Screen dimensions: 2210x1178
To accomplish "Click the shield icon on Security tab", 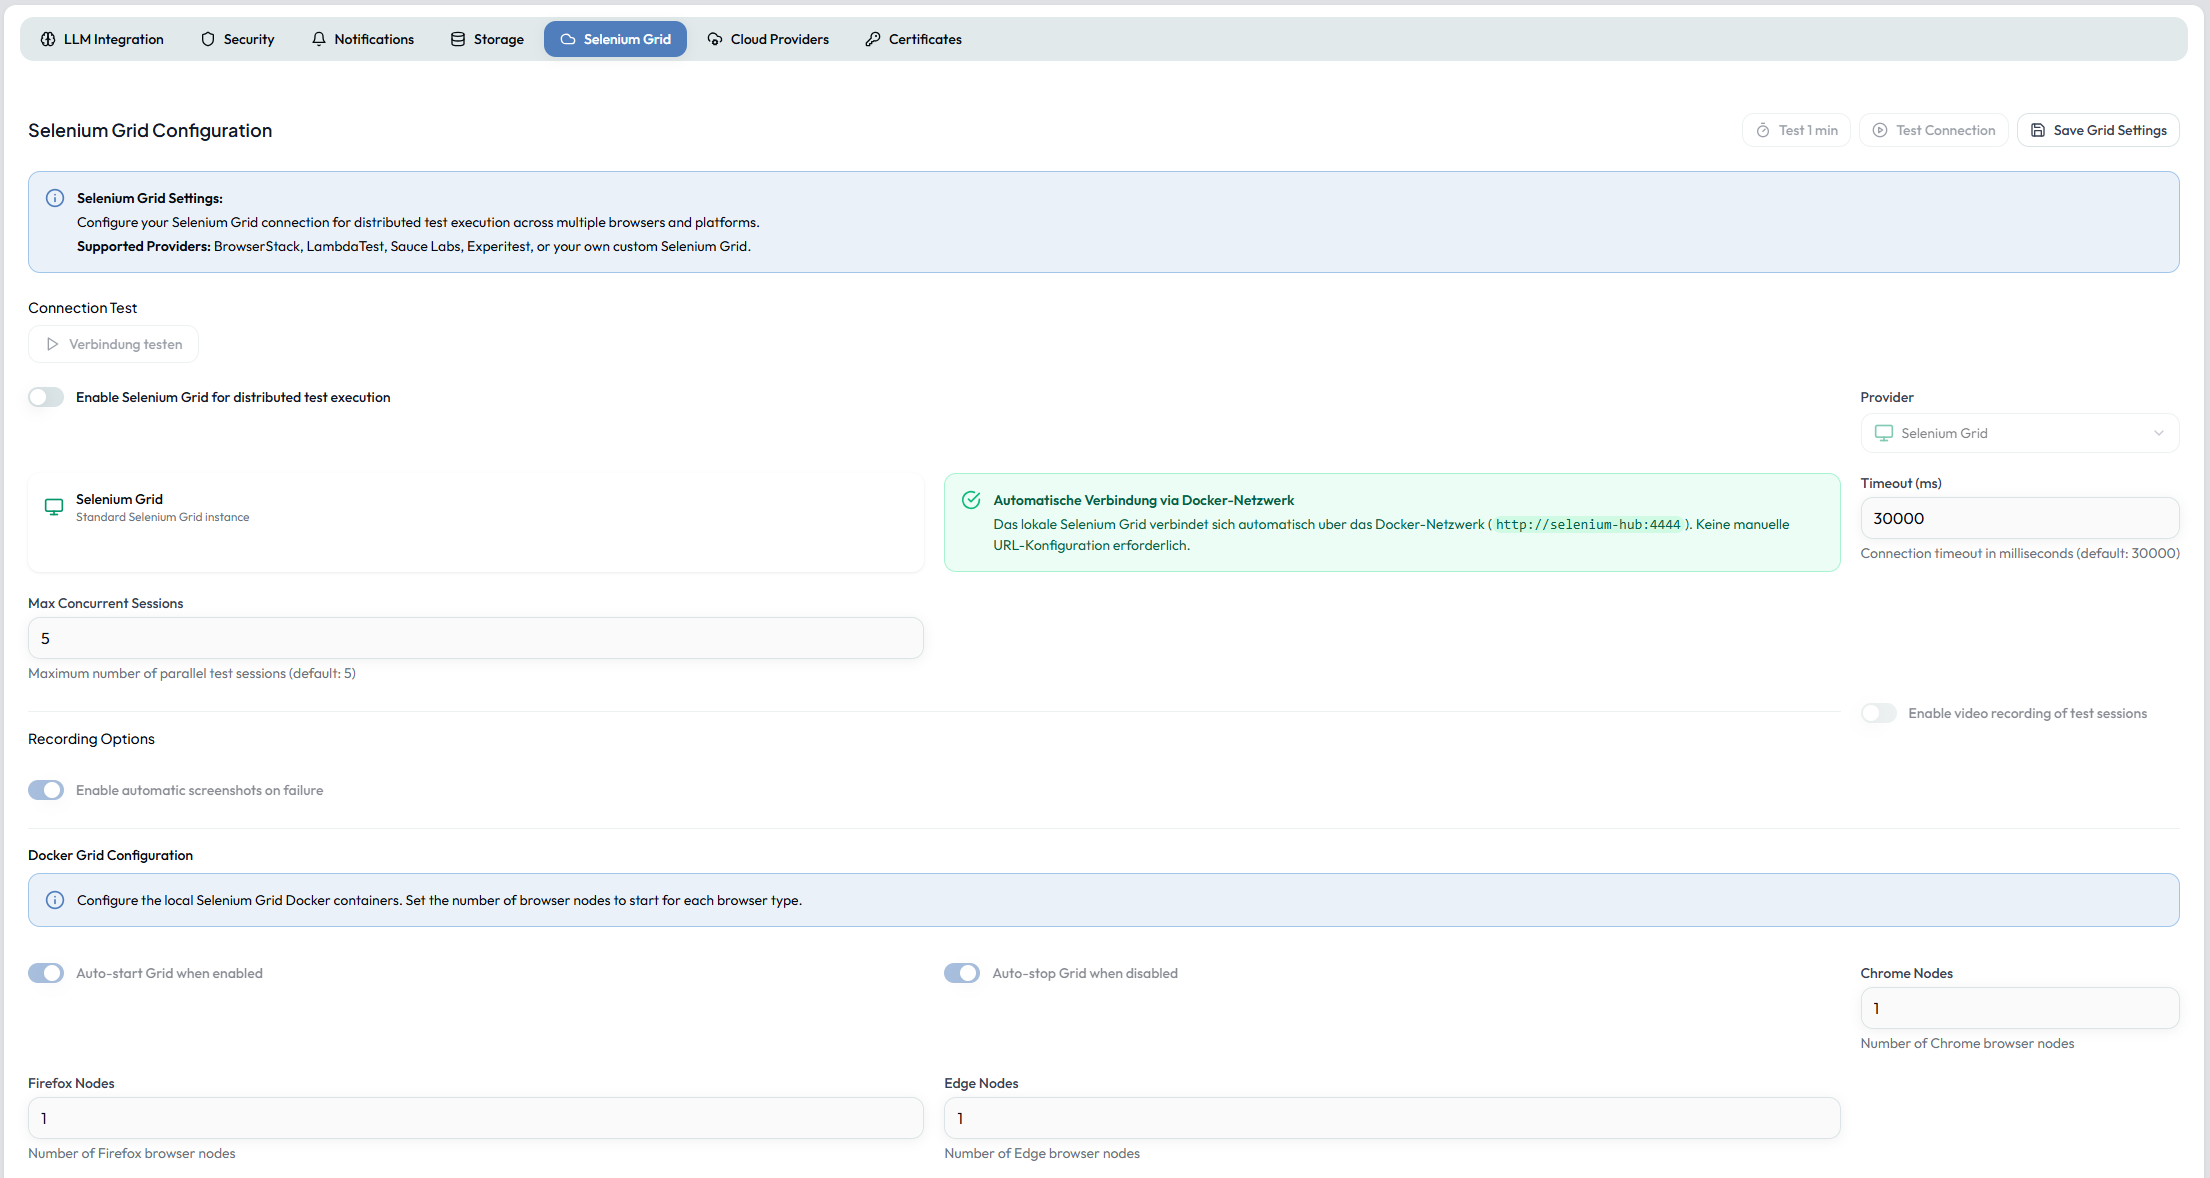I will tap(208, 39).
